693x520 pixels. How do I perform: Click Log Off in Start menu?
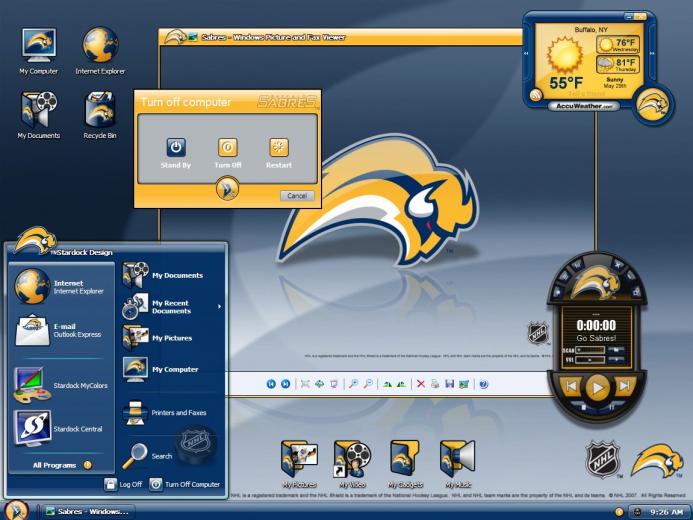click(123, 484)
